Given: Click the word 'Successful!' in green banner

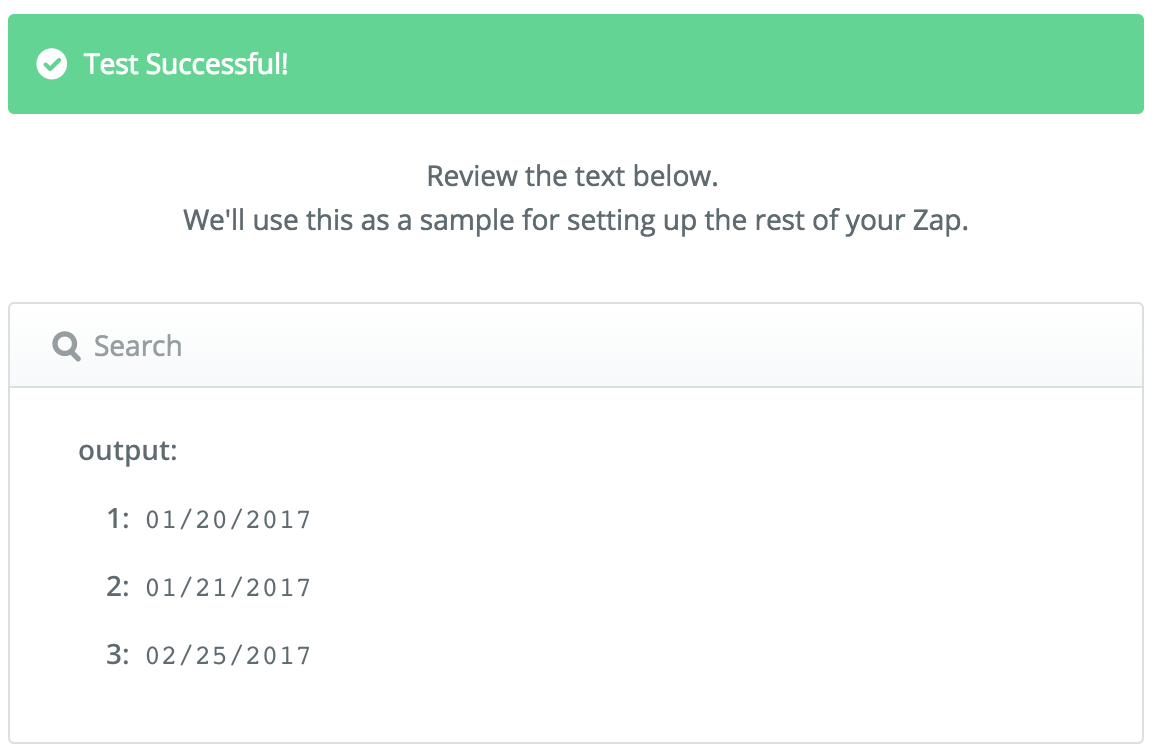Looking at the screenshot, I should [217, 64].
